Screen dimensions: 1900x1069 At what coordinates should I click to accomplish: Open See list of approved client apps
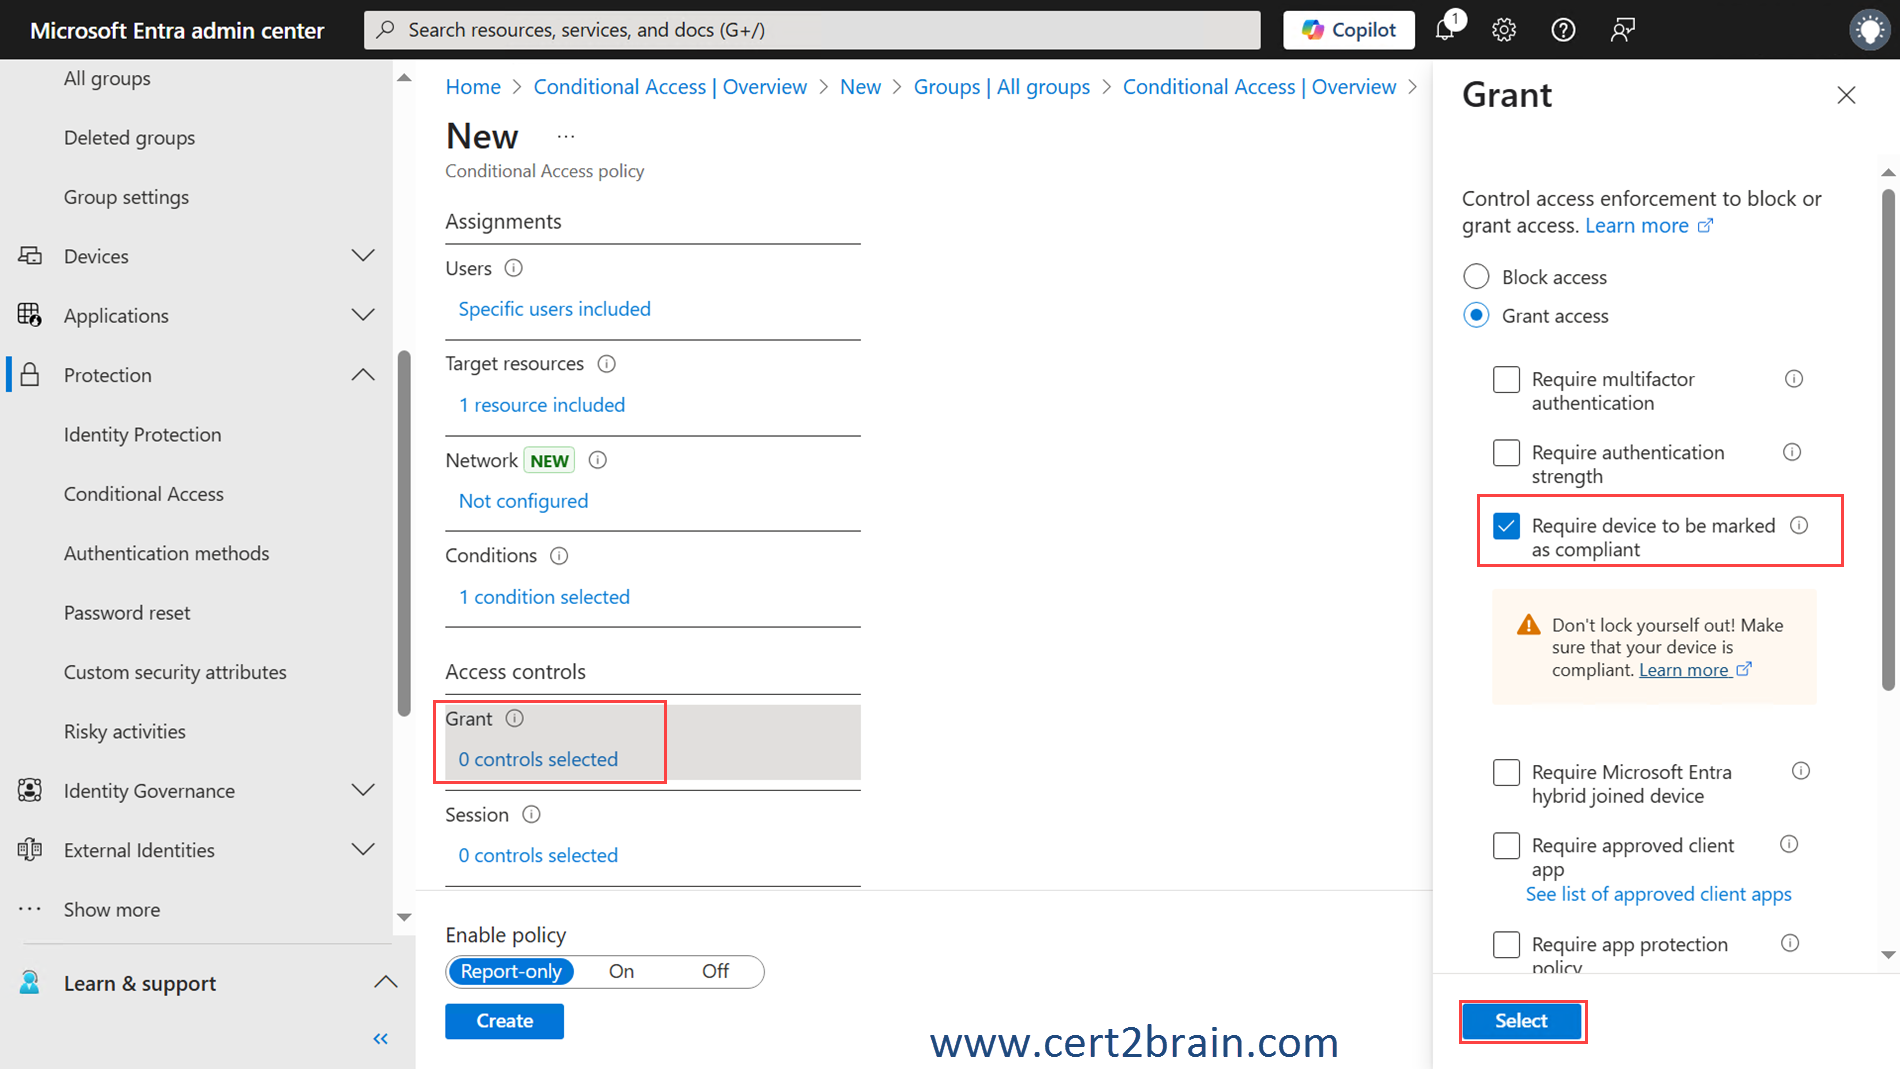tap(1658, 894)
